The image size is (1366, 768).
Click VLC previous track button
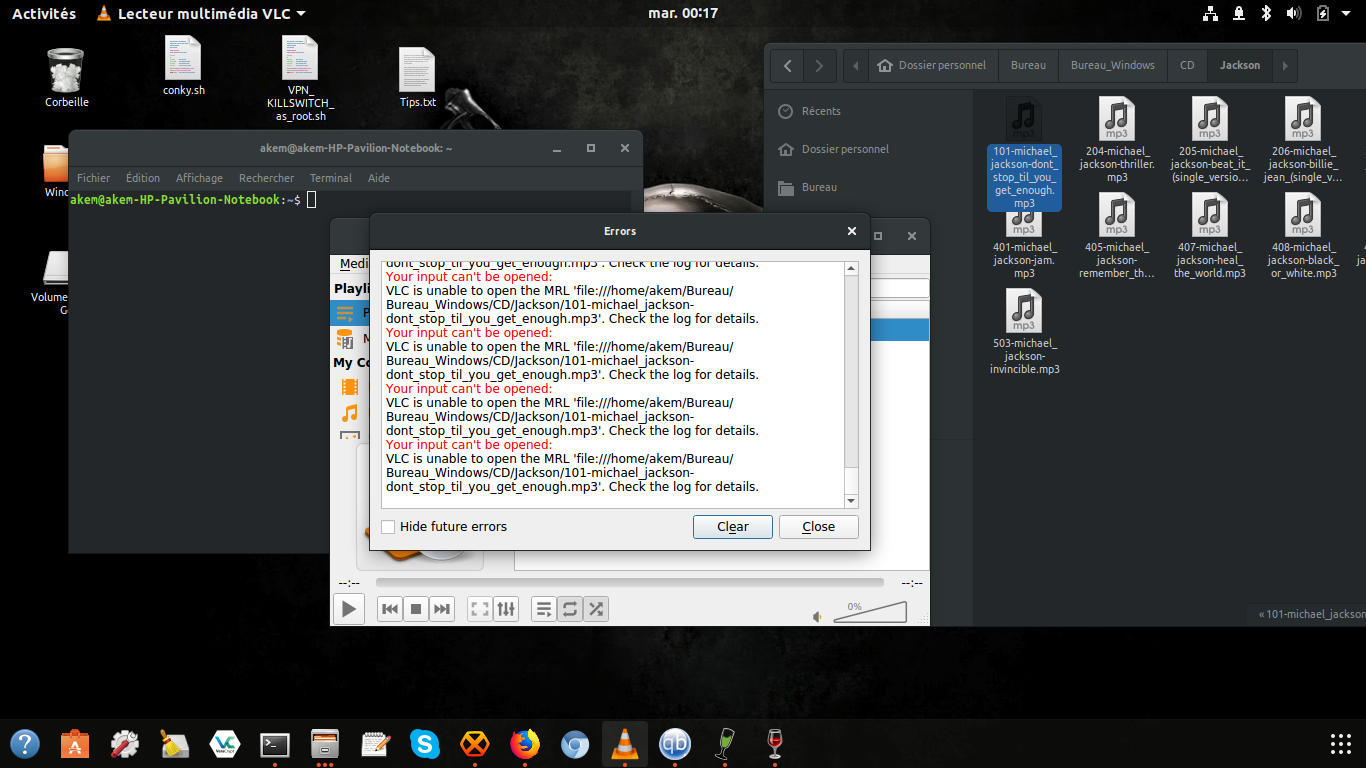point(390,608)
